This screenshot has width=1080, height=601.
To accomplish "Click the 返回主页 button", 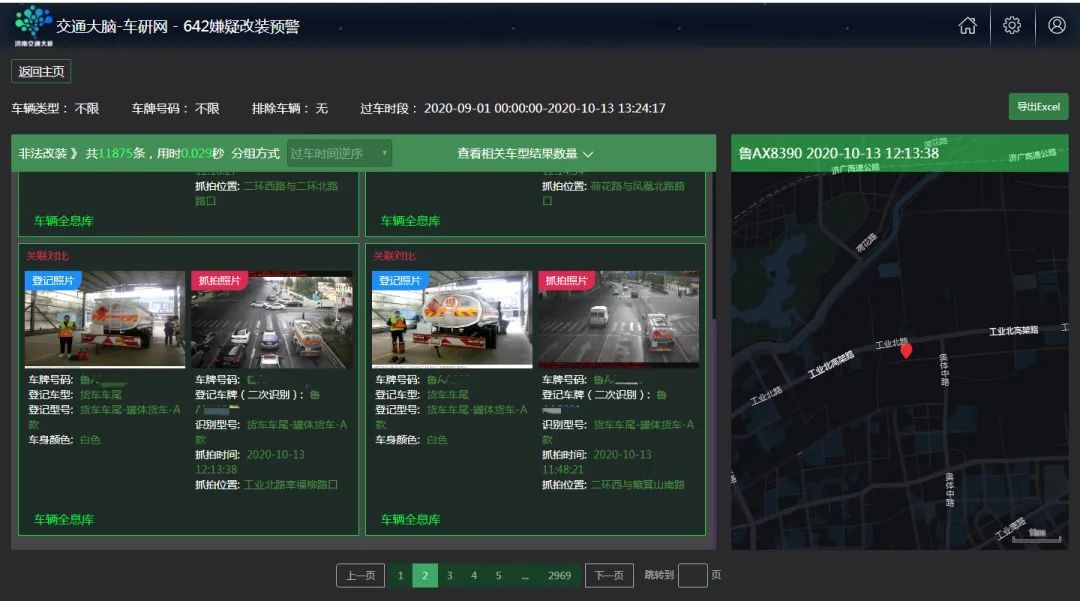I will coord(40,72).
